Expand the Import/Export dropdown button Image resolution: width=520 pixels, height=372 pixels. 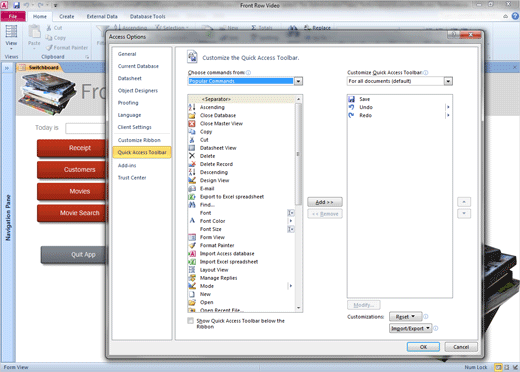[x=410, y=328]
